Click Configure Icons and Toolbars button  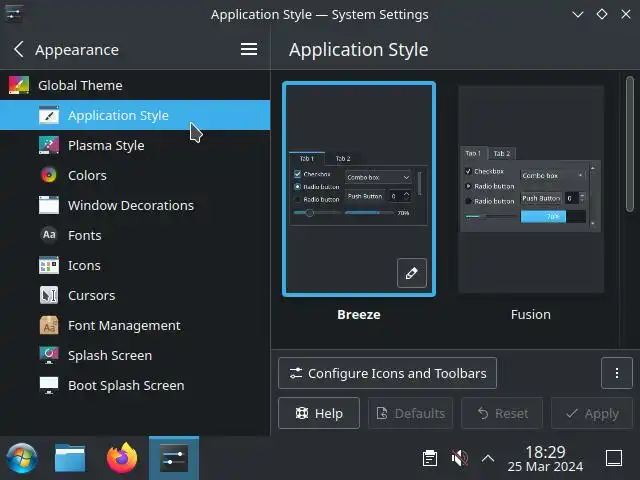(387, 373)
